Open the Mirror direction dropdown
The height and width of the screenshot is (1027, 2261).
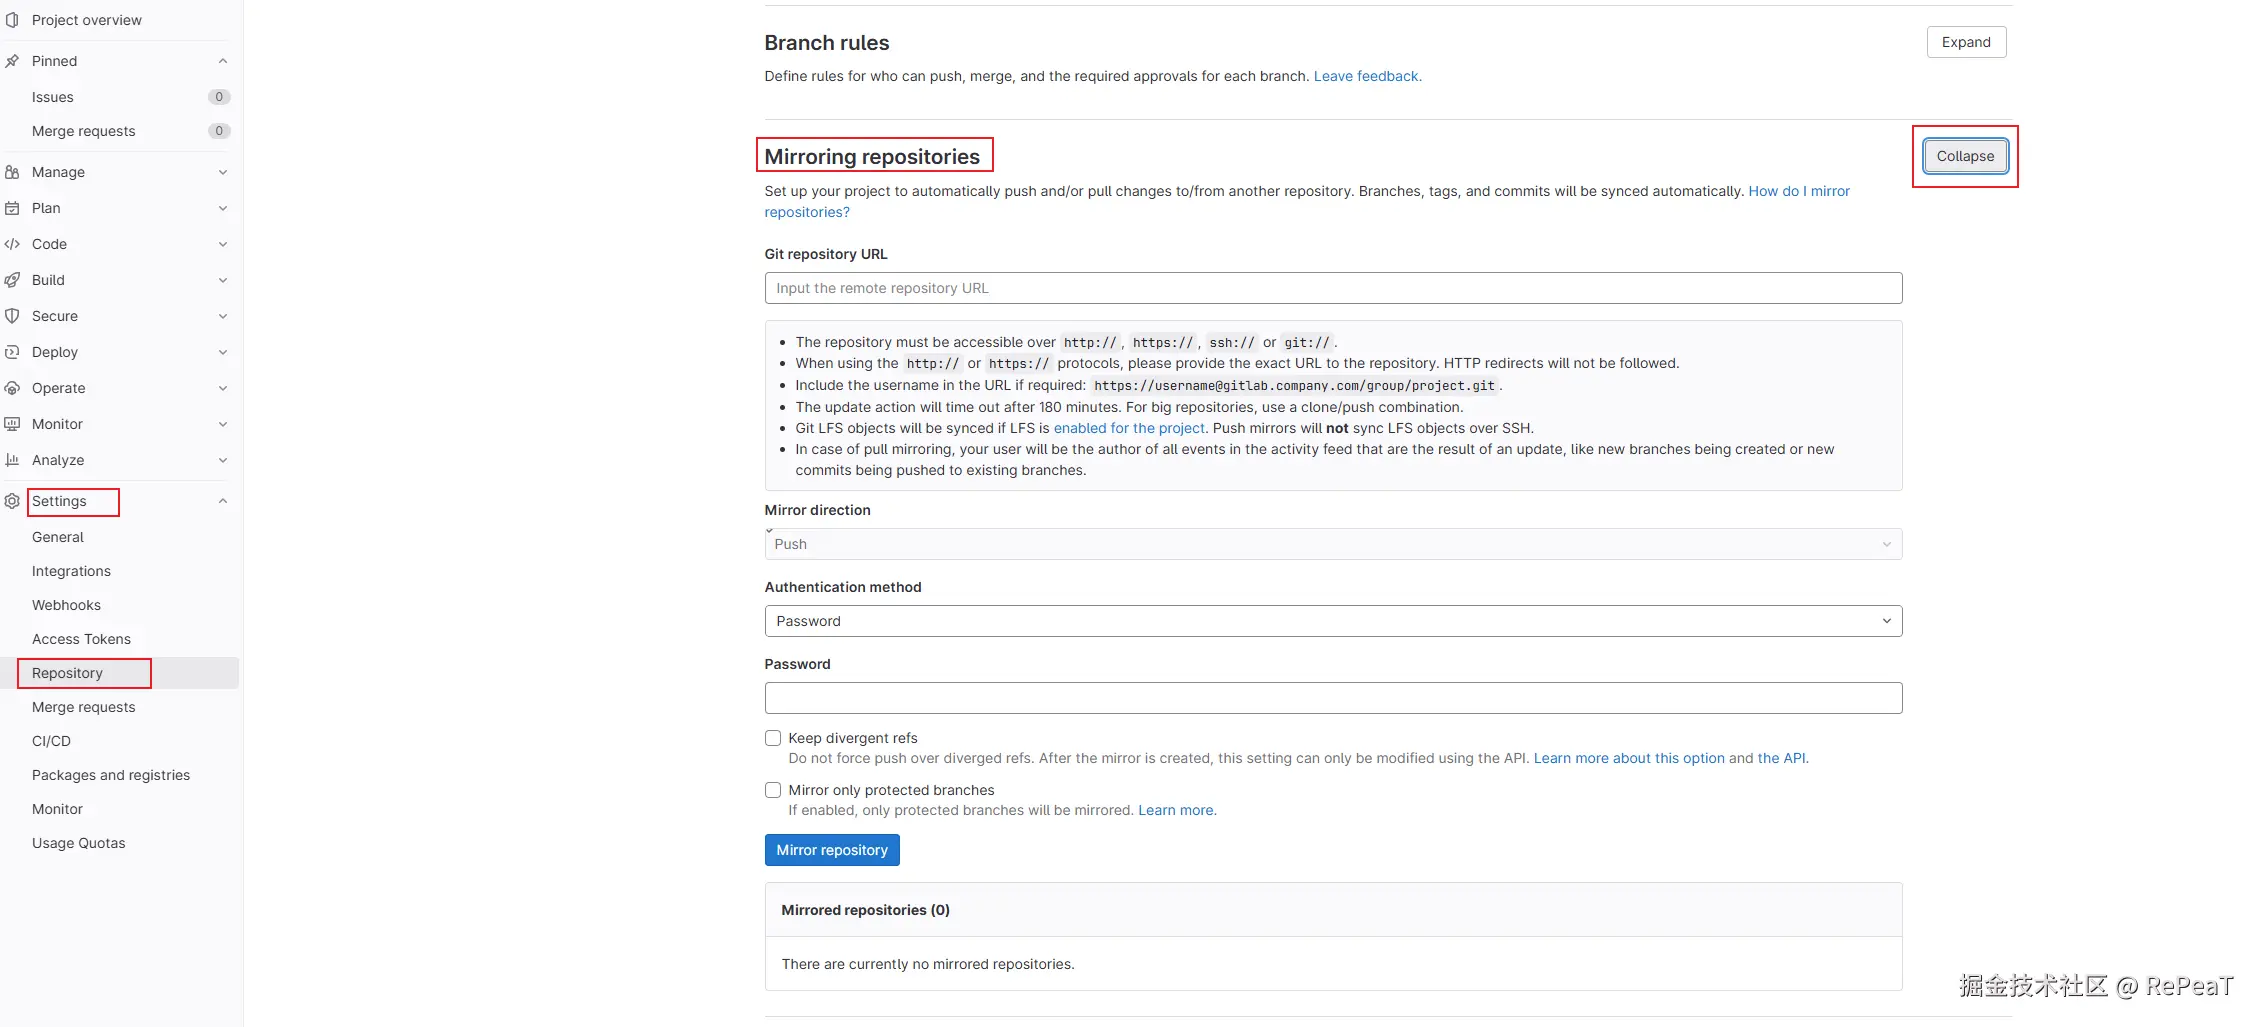[1332, 543]
